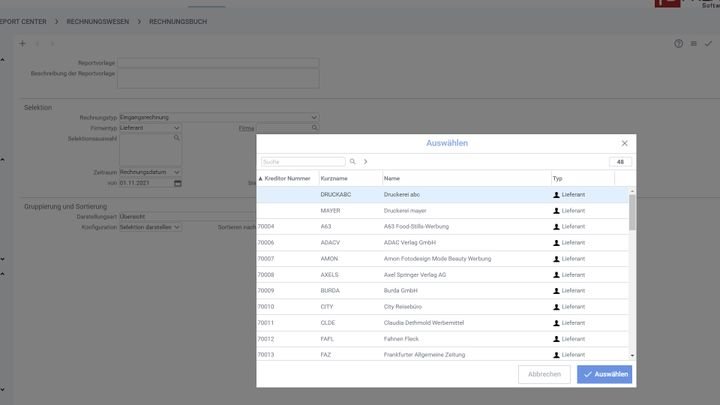Close the Auswählen dialog with X
The image size is (720, 405).
click(625, 143)
